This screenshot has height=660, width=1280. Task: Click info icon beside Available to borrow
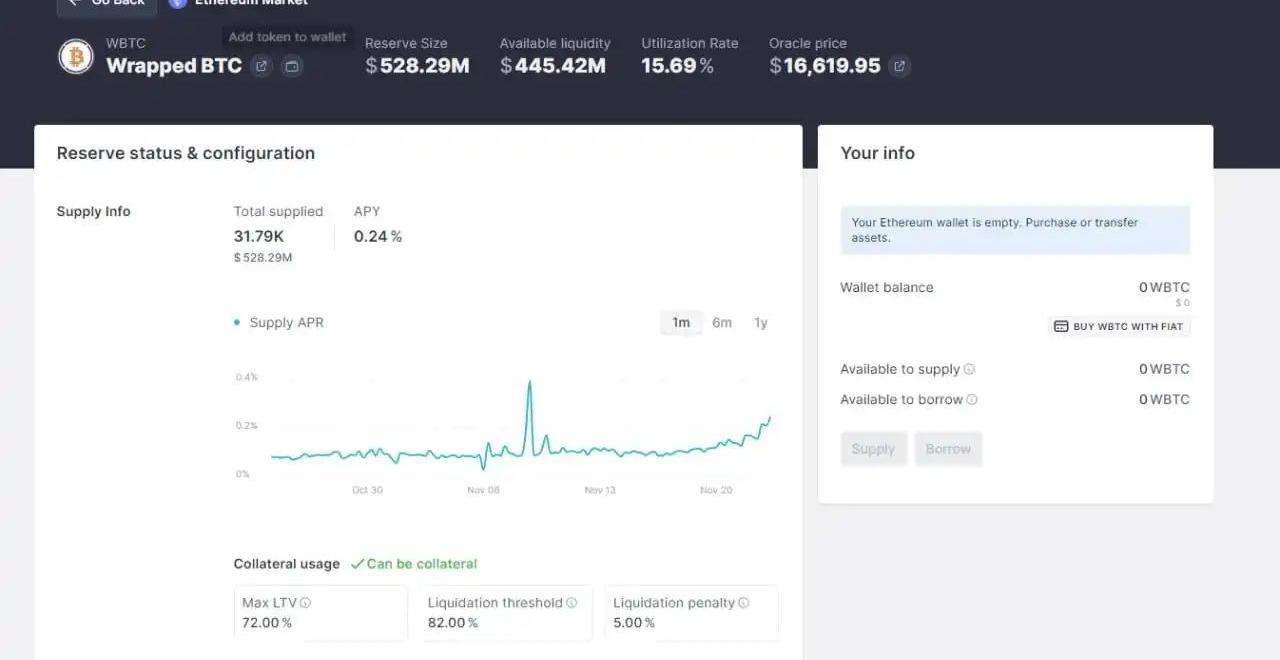click(972, 399)
